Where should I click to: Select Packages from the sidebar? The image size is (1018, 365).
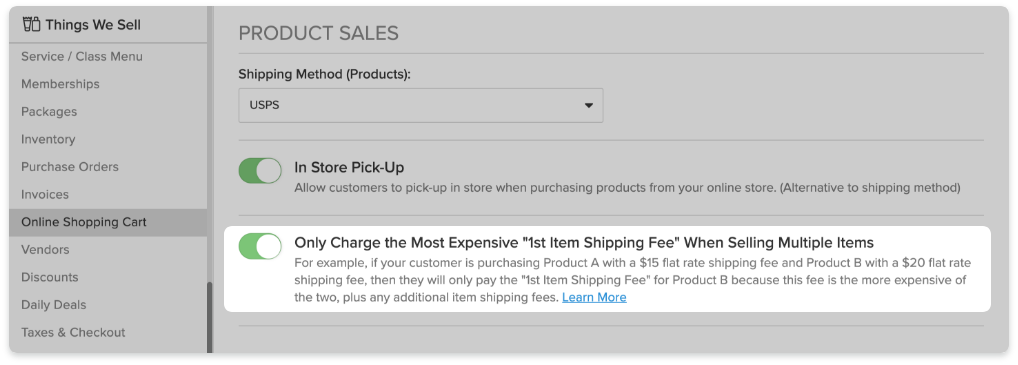pos(49,112)
